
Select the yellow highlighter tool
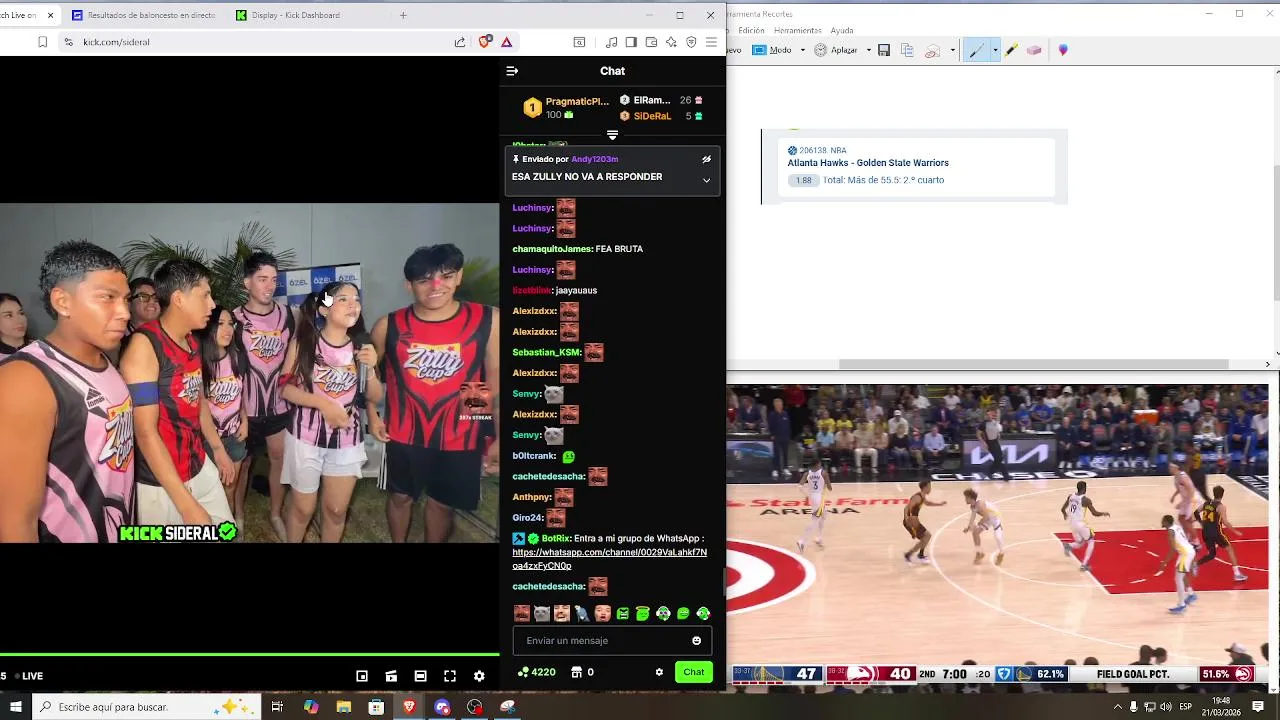point(1012,50)
